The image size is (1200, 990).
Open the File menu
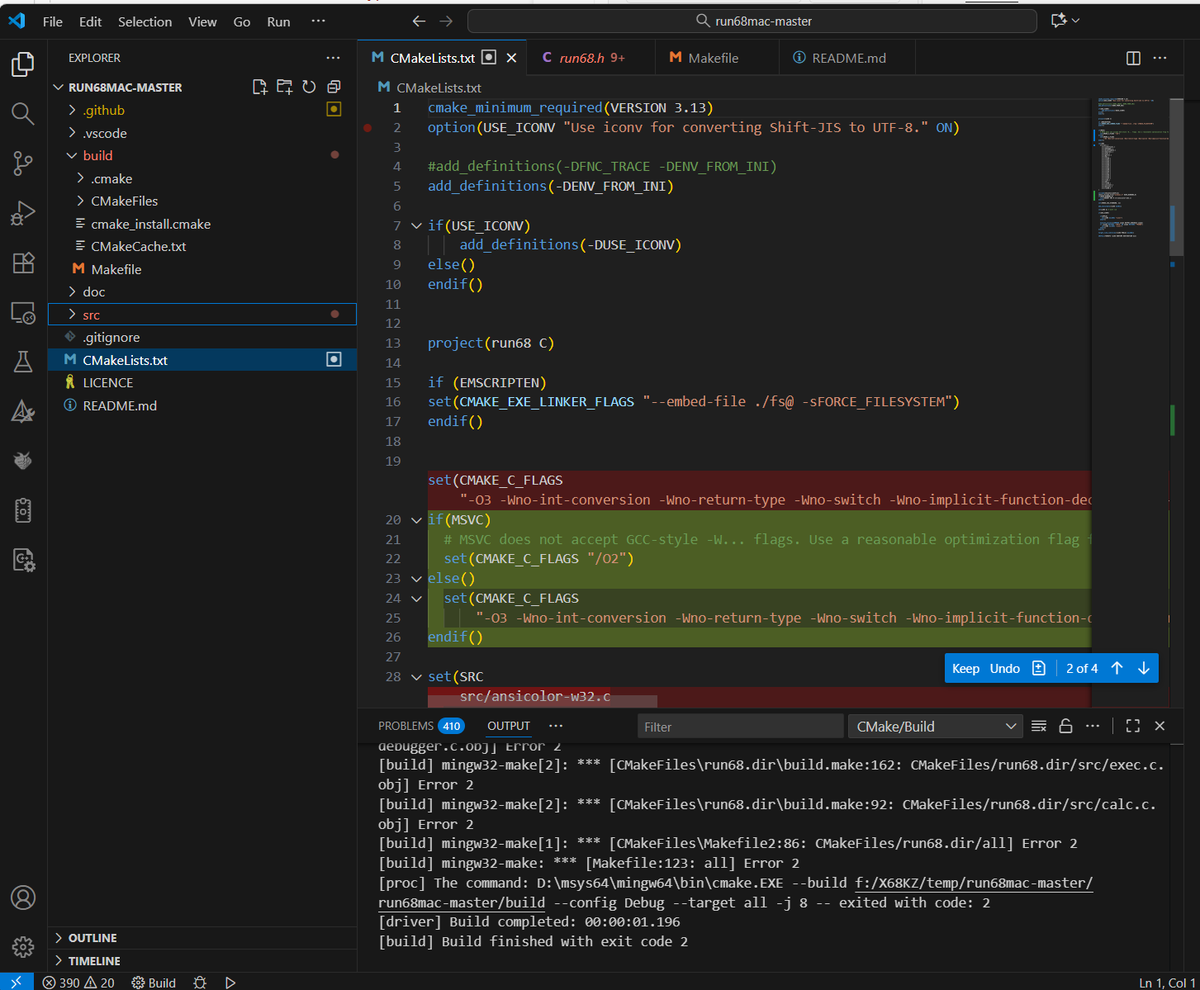tap(53, 21)
